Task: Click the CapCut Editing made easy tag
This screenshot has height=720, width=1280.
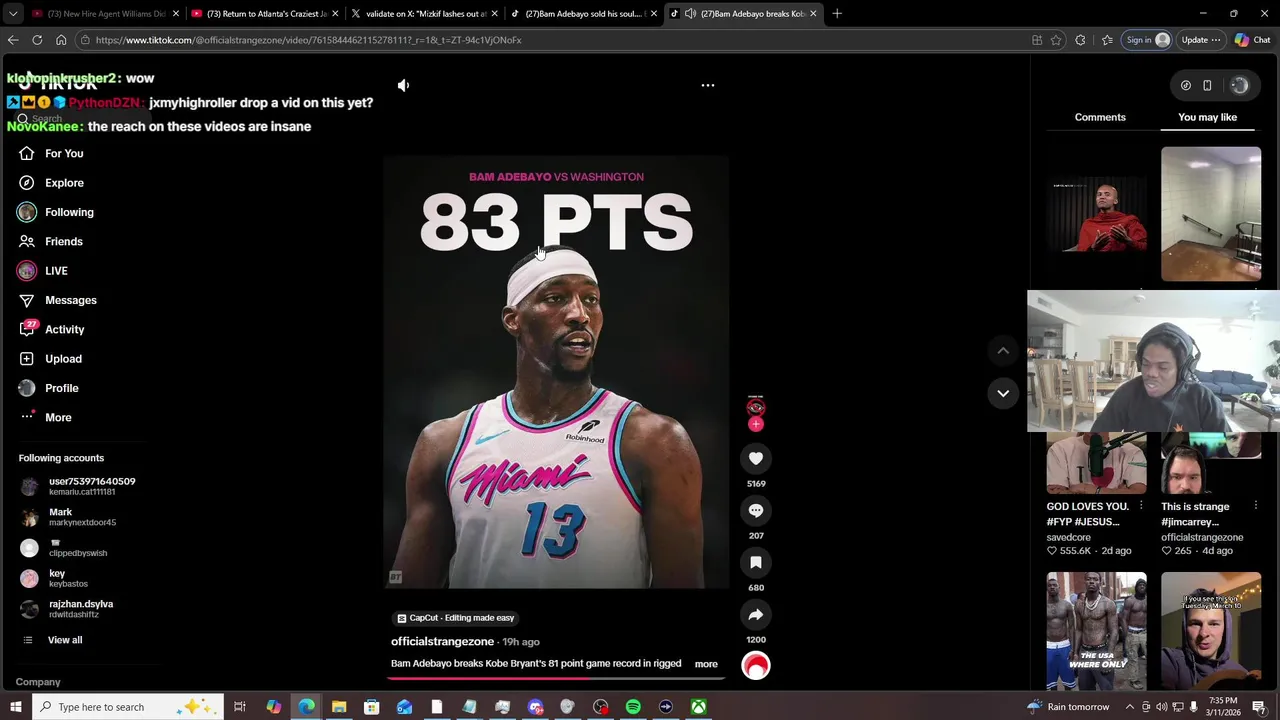Action: [x=456, y=618]
